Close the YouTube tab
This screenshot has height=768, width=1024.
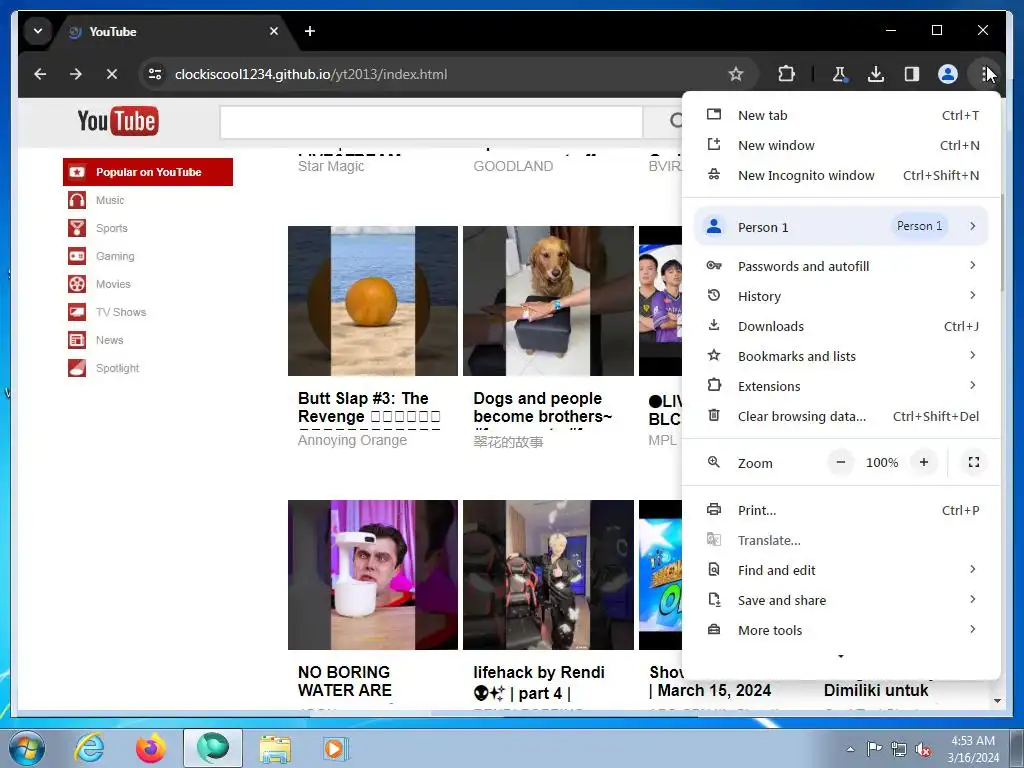tap(274, 31)
